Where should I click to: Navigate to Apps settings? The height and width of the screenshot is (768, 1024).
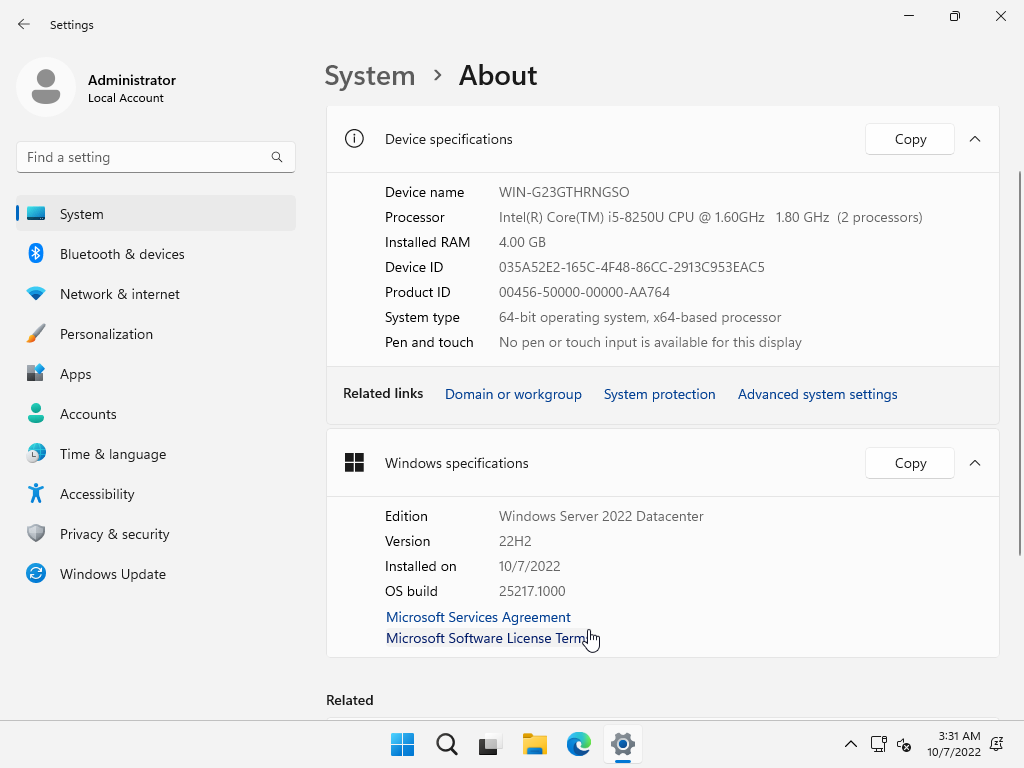pos(156,374)
